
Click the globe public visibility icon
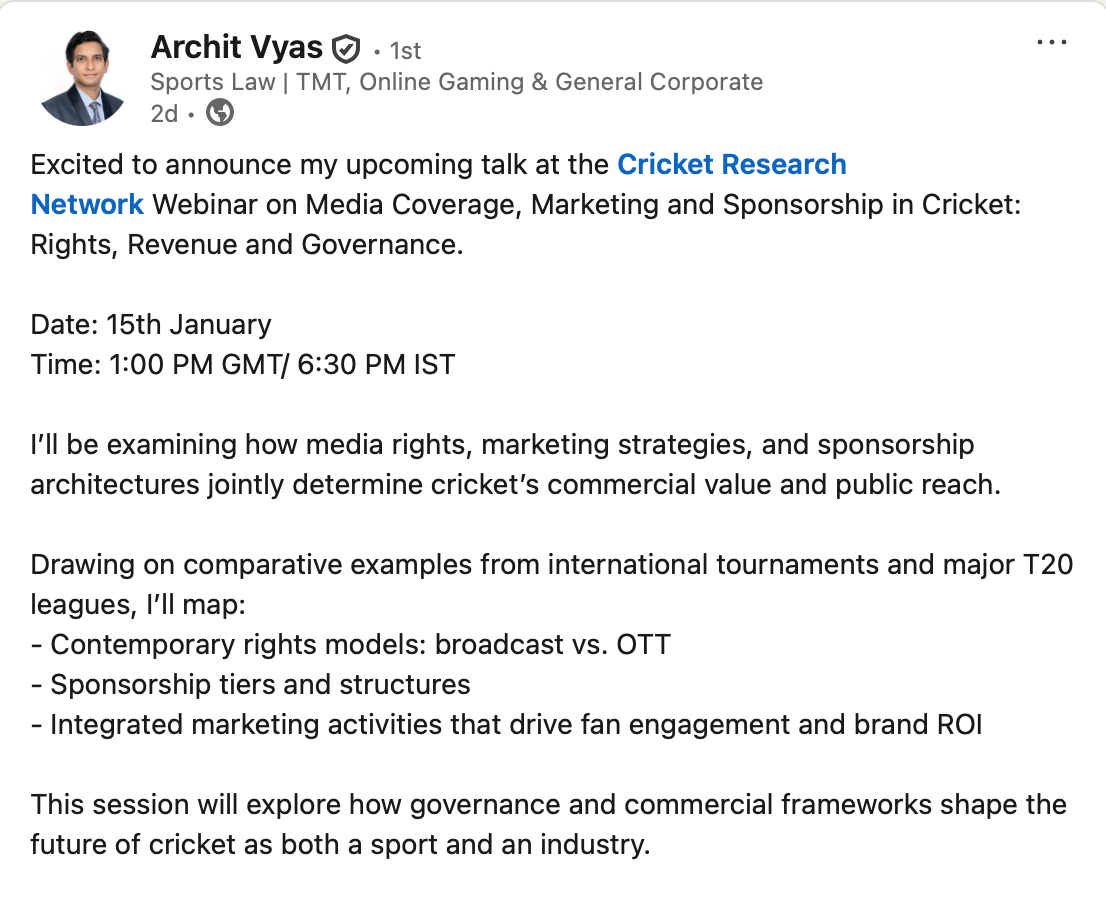tap(220, 113)
